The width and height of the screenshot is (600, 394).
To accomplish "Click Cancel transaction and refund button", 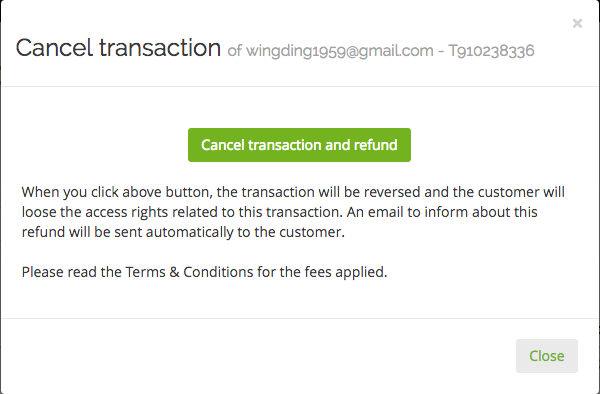I will 299,145.
